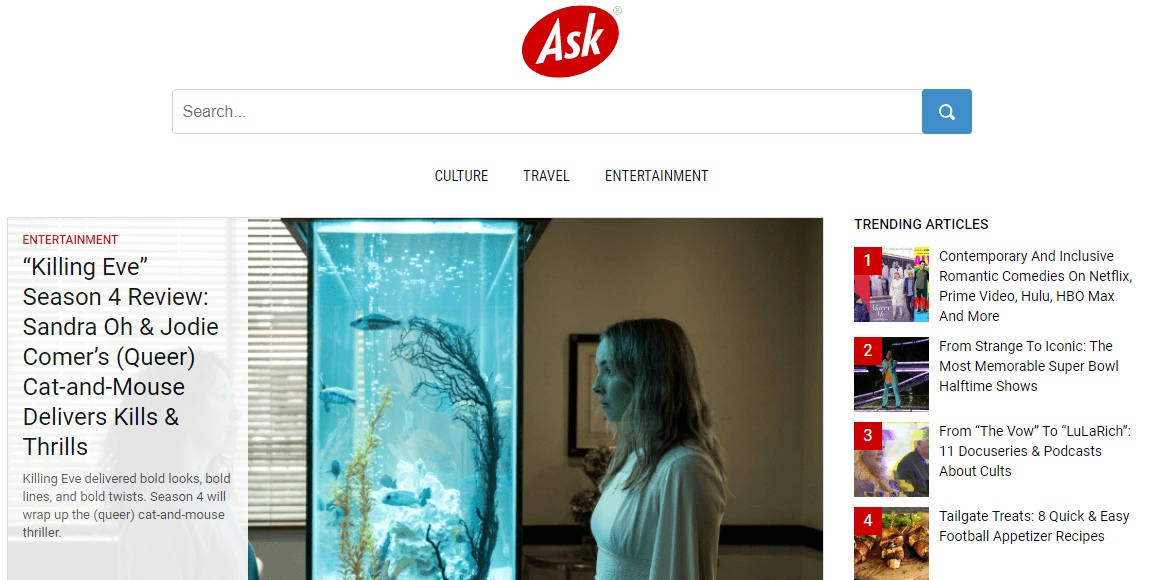Click the red Entertainment category label
Image resolution: width=1157 pixels, height=580 pixels.
tap(70, 240)
